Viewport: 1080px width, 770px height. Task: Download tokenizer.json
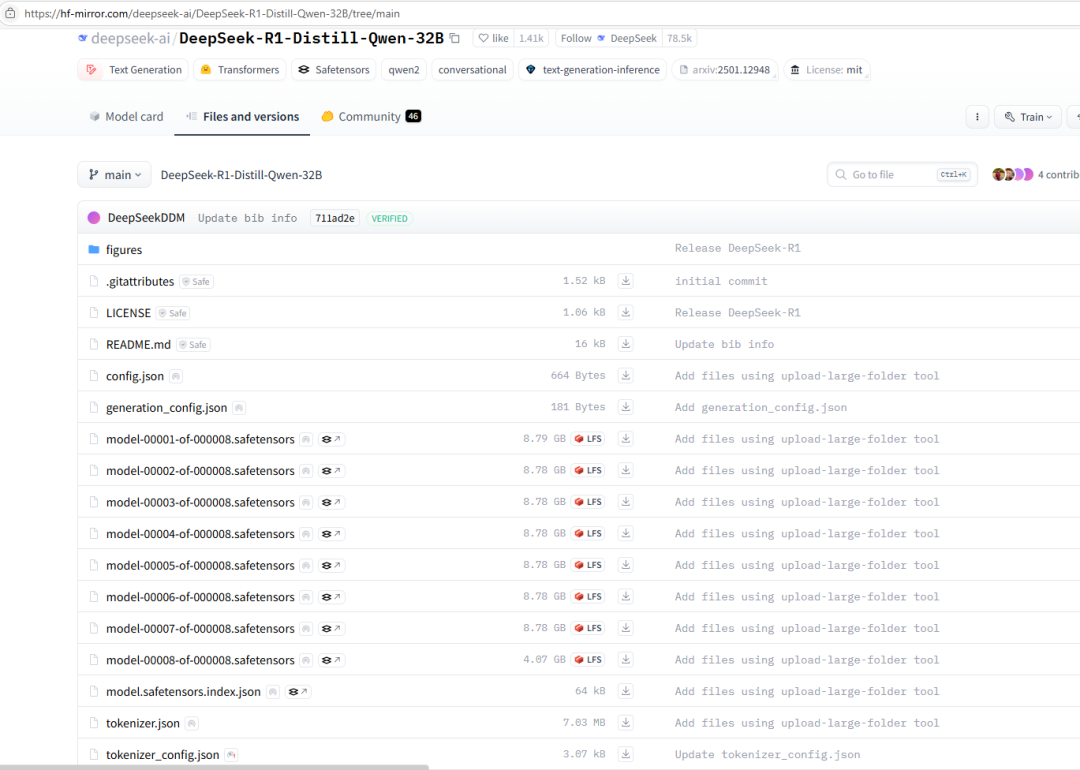[x=625, y=723]
